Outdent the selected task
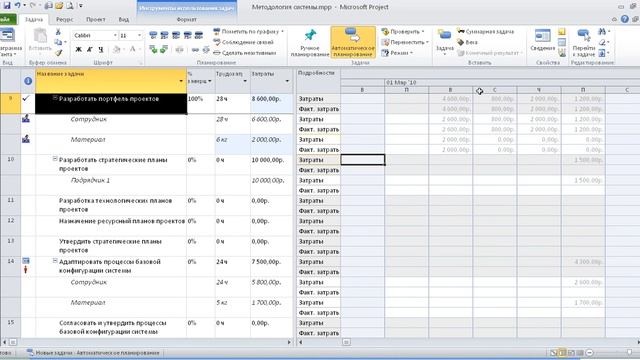The image size is (640, 360). click(153, 50)
